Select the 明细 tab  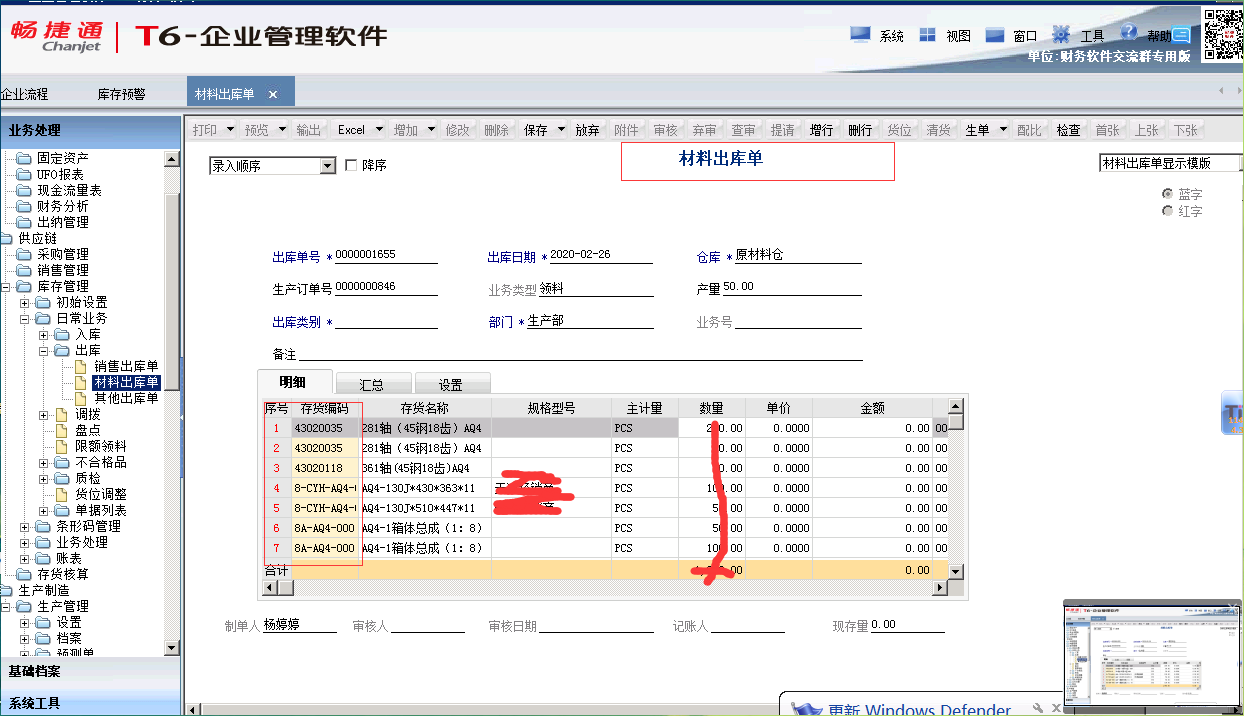(x=294, y=382)
